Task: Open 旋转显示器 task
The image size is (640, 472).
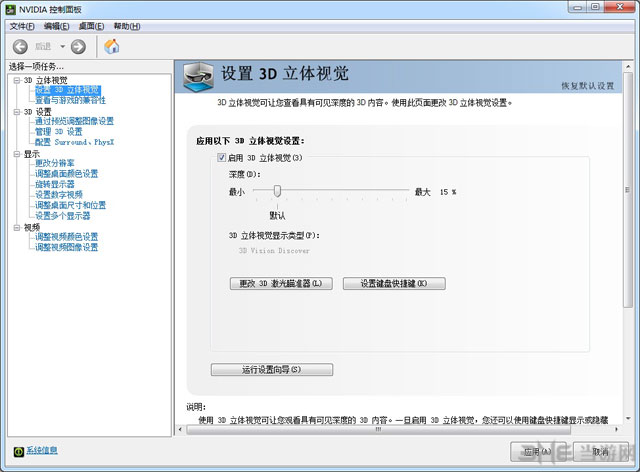Action: click(55, 184)
